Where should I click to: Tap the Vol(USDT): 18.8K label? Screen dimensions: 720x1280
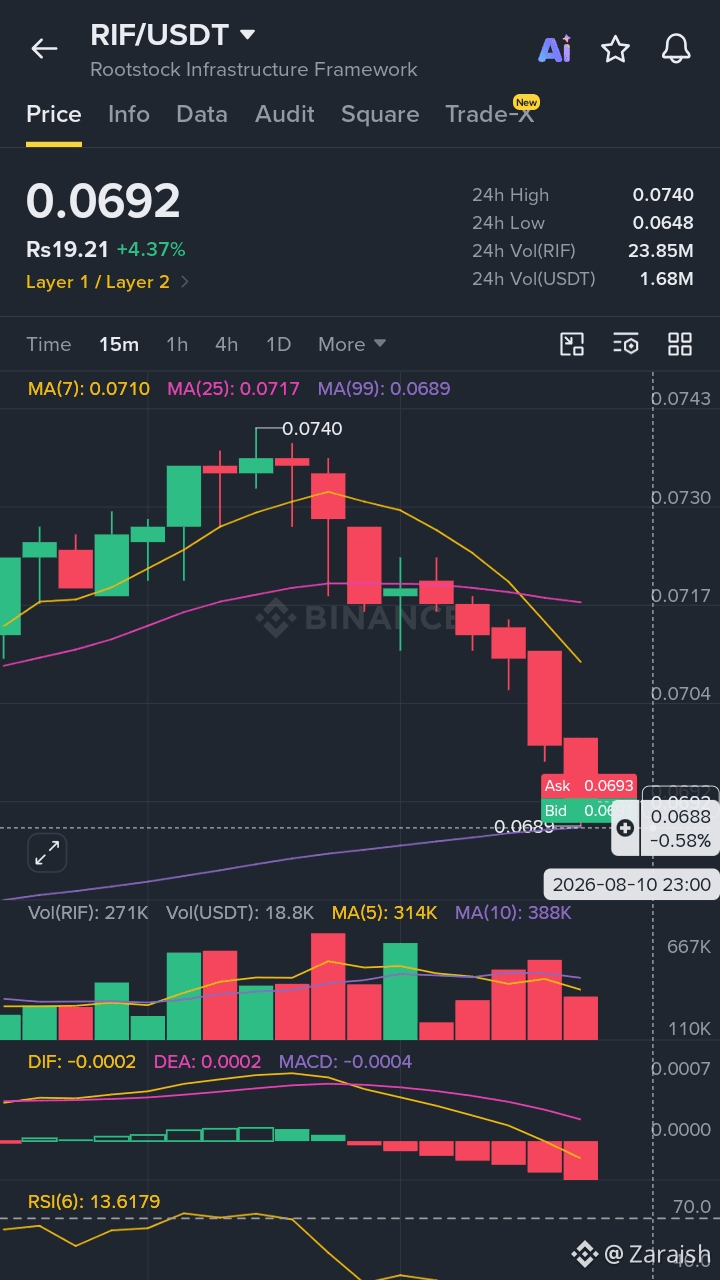tap(240, 913)
